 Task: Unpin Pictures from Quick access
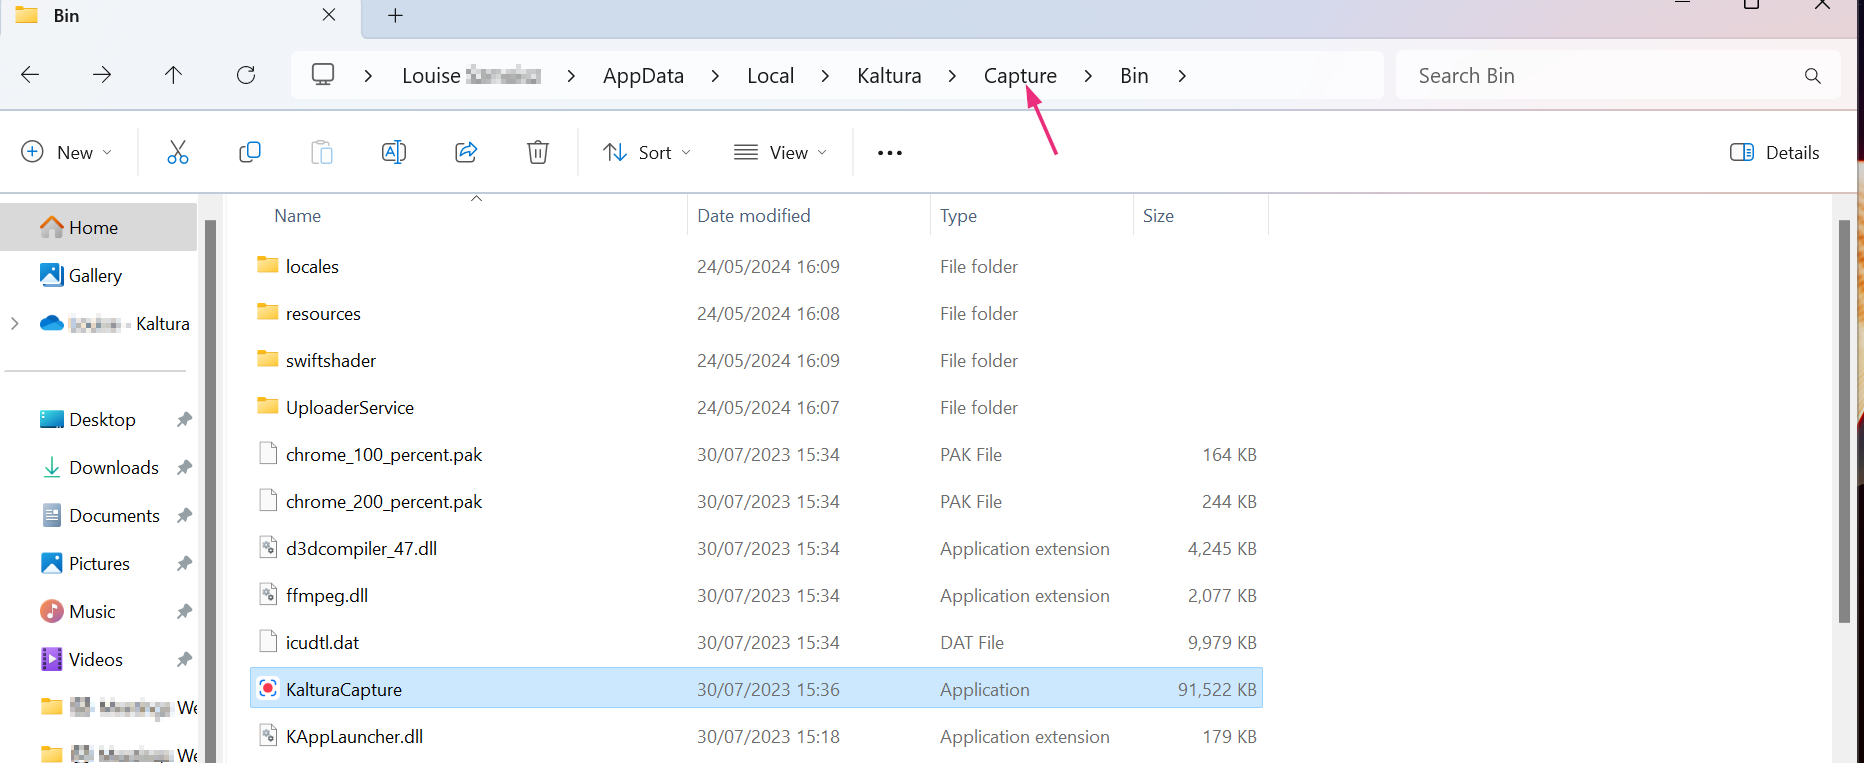pyautogui.click(x=184, y=564)
